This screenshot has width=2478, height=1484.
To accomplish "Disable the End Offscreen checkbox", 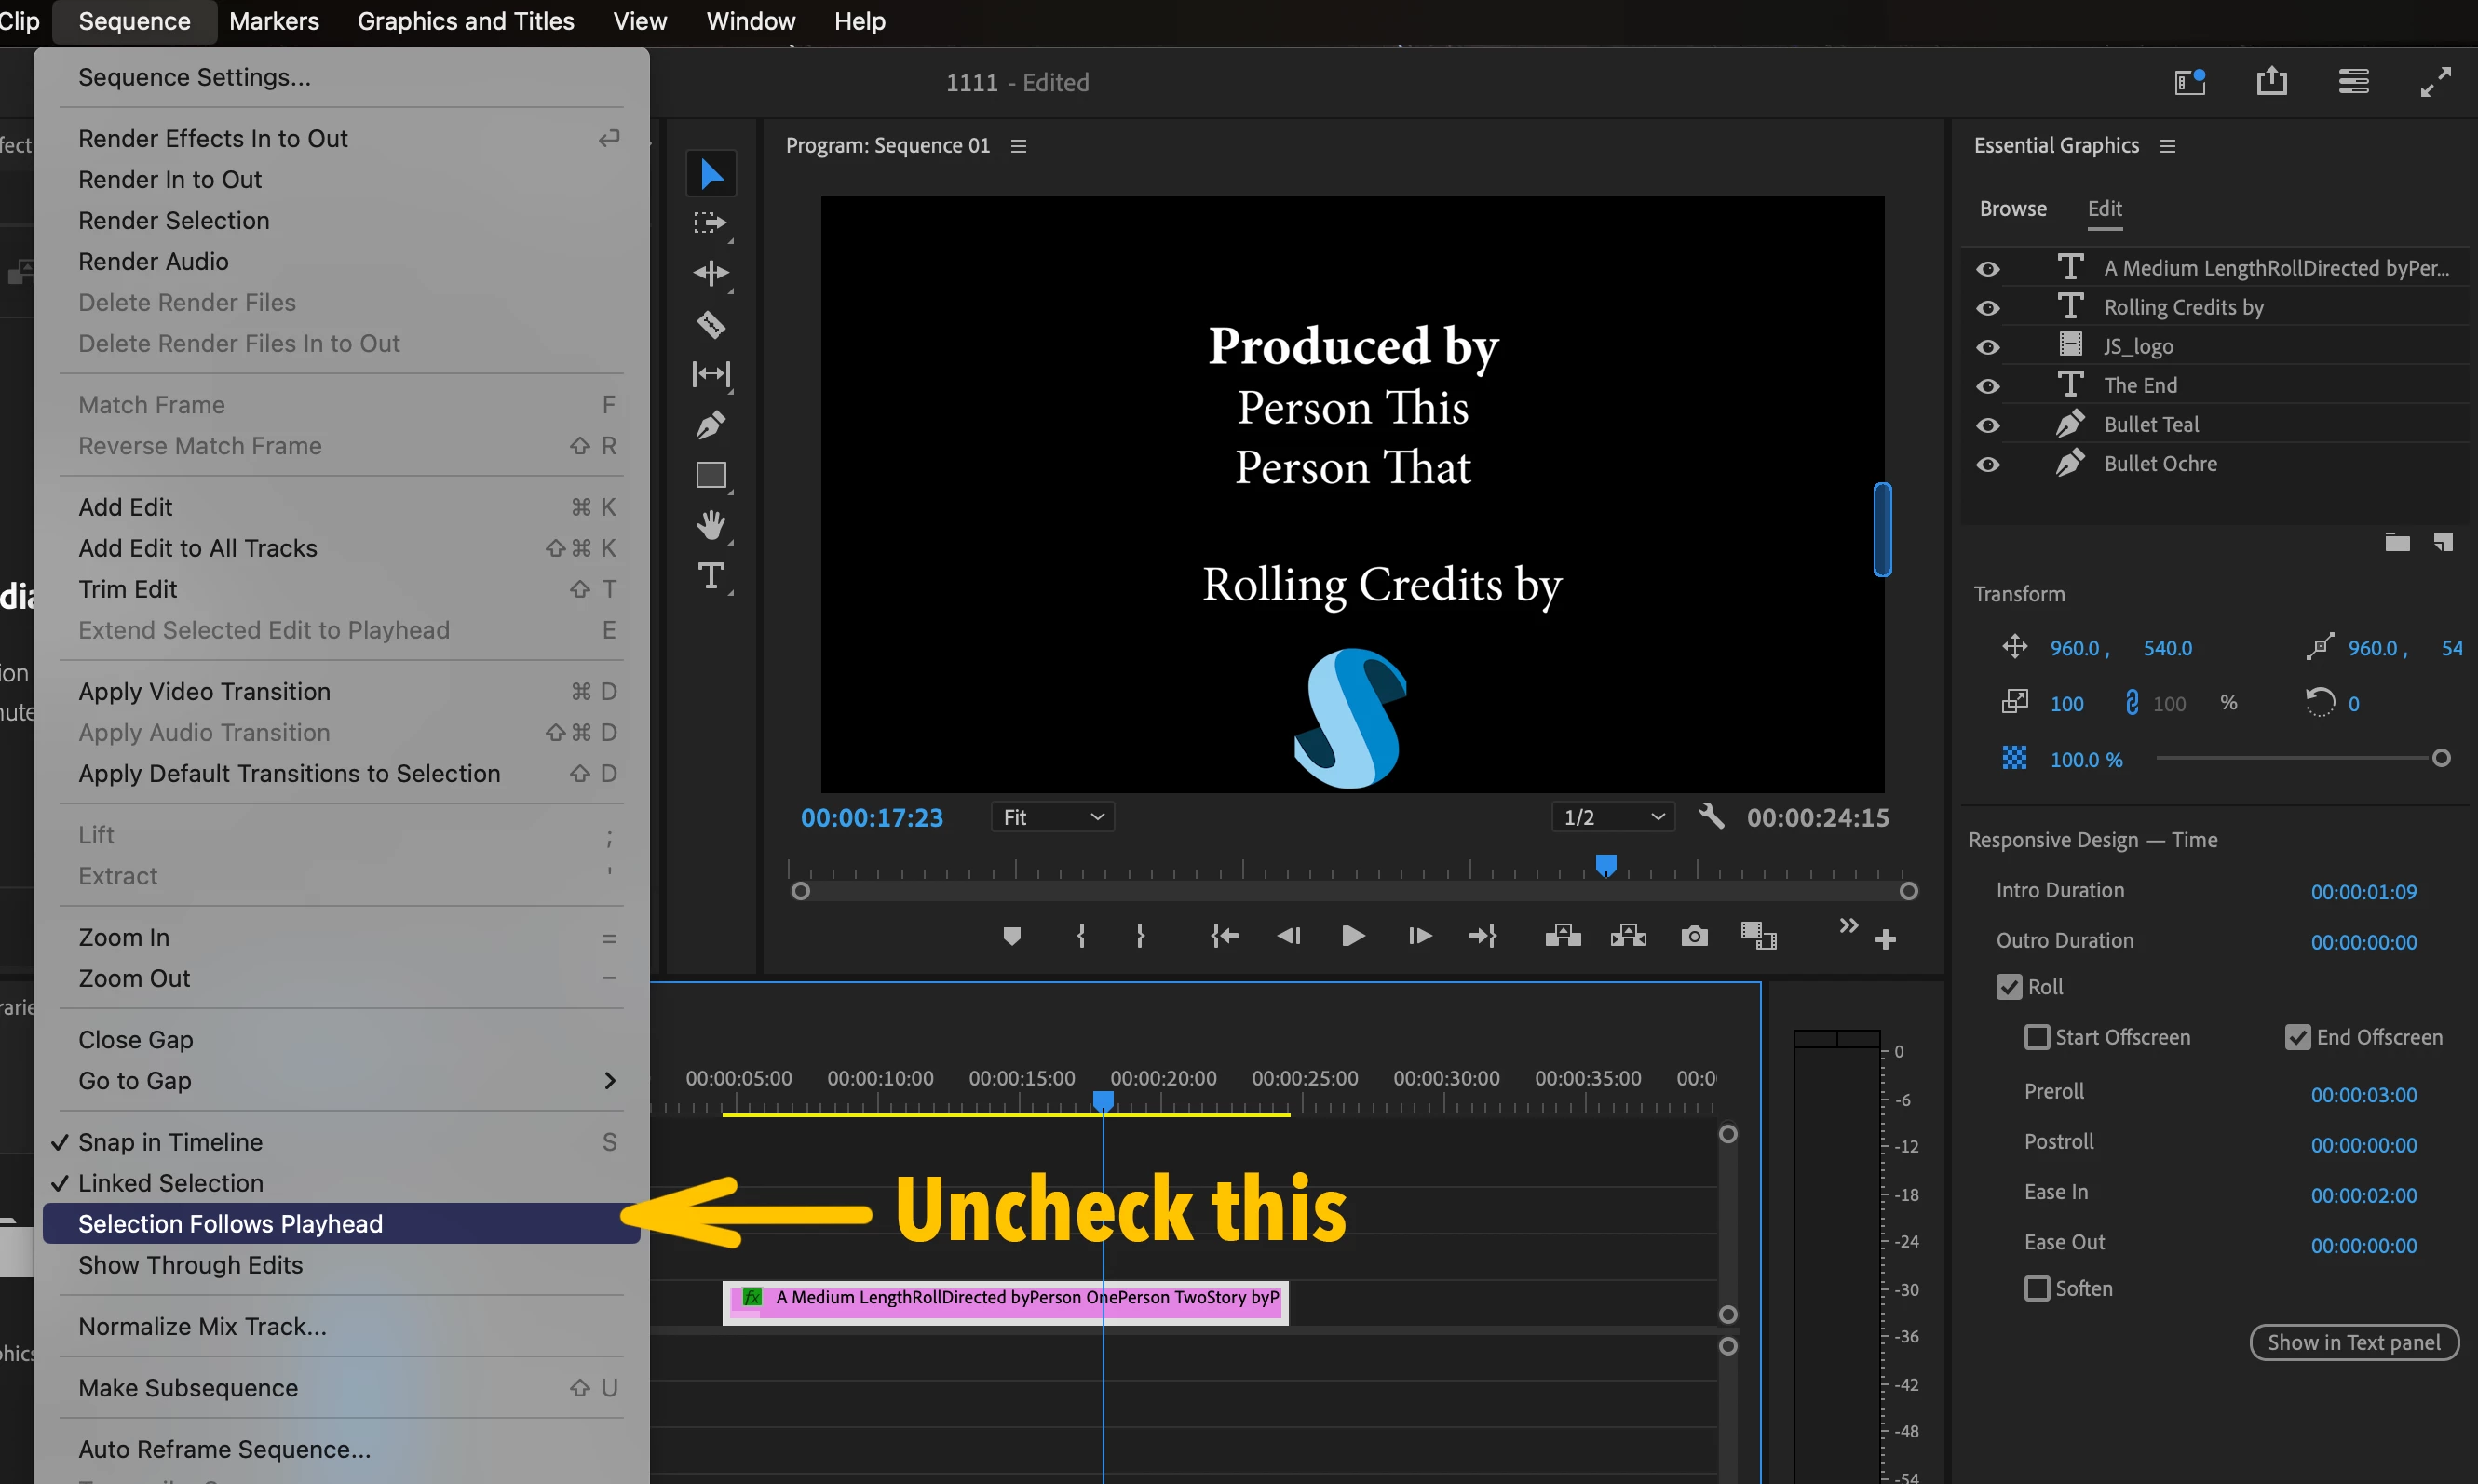I will click(2297, 1037).
